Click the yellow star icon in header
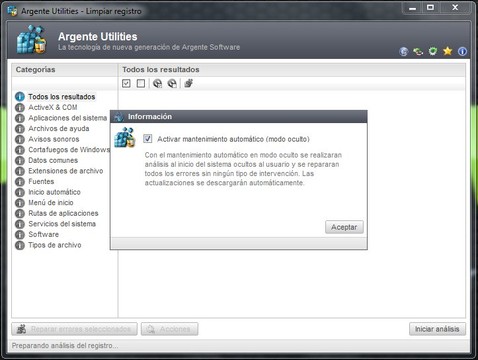This screenshot has width=478, height=360. (x=448, y=51)
